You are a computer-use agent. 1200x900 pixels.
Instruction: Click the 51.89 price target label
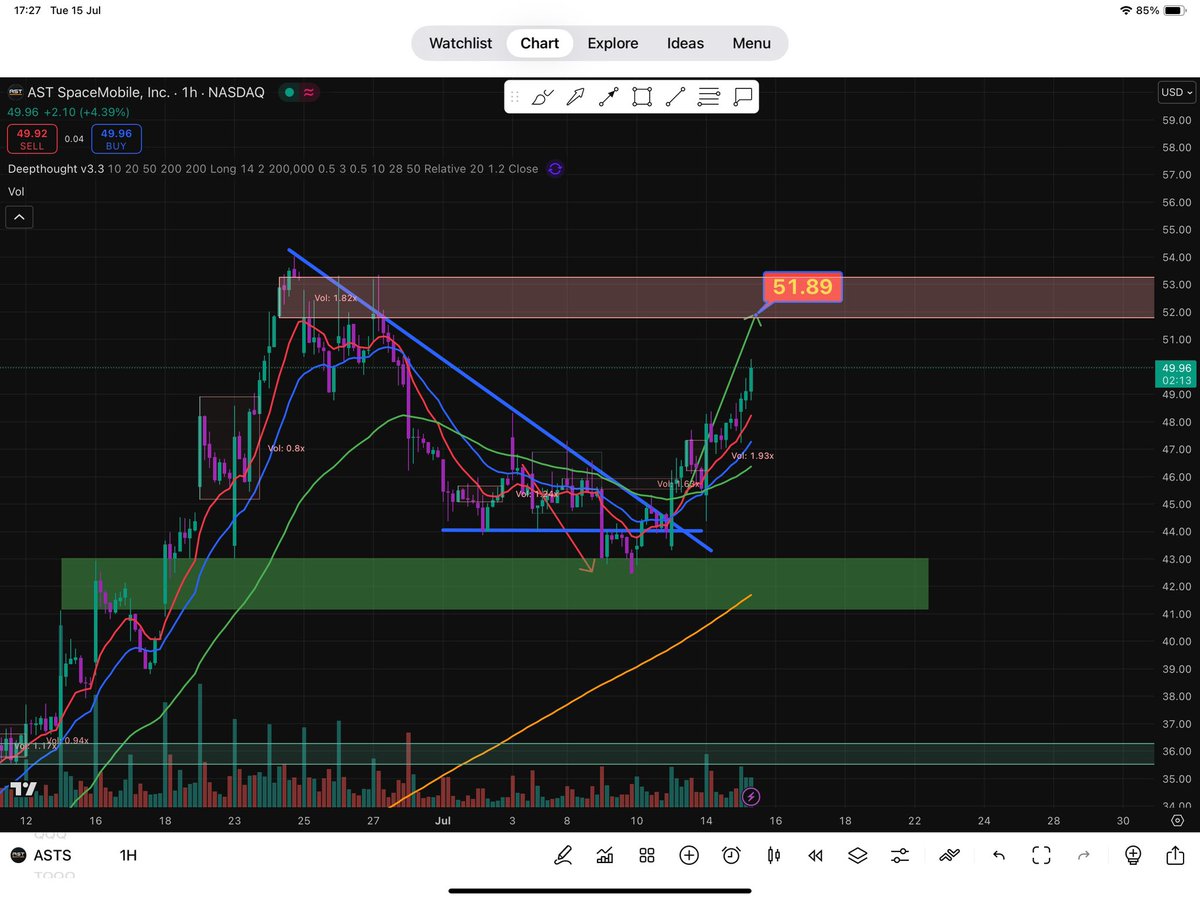803,287
